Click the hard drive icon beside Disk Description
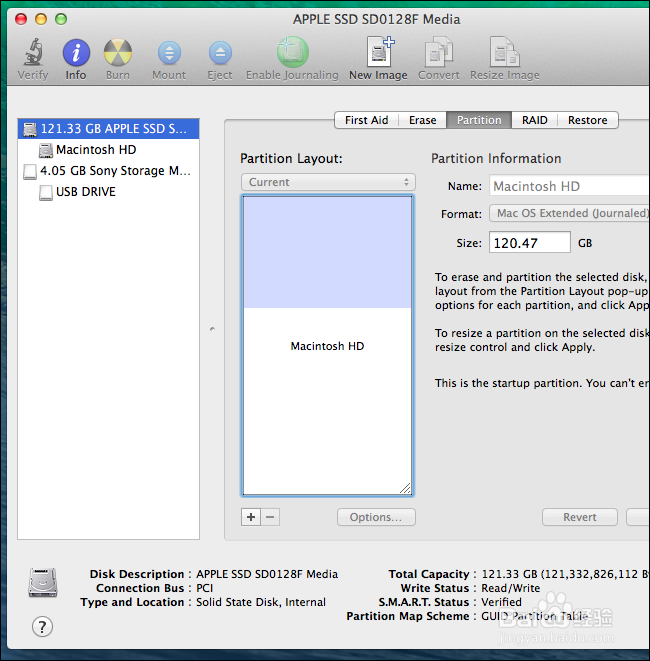The image size is (650, 661). pyautogui.click(x=43, y=583)
